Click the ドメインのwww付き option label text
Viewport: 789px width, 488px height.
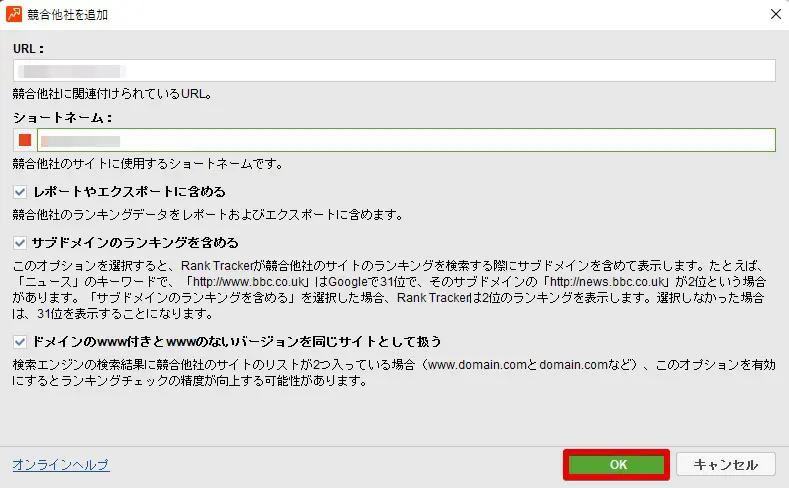[x=237, y=341]
